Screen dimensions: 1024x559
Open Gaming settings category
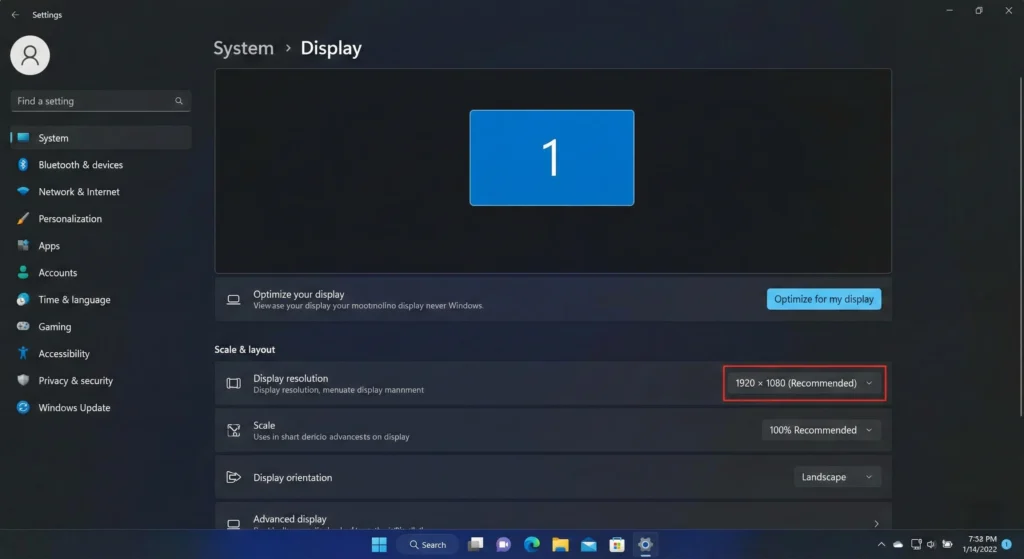(54, 327)
